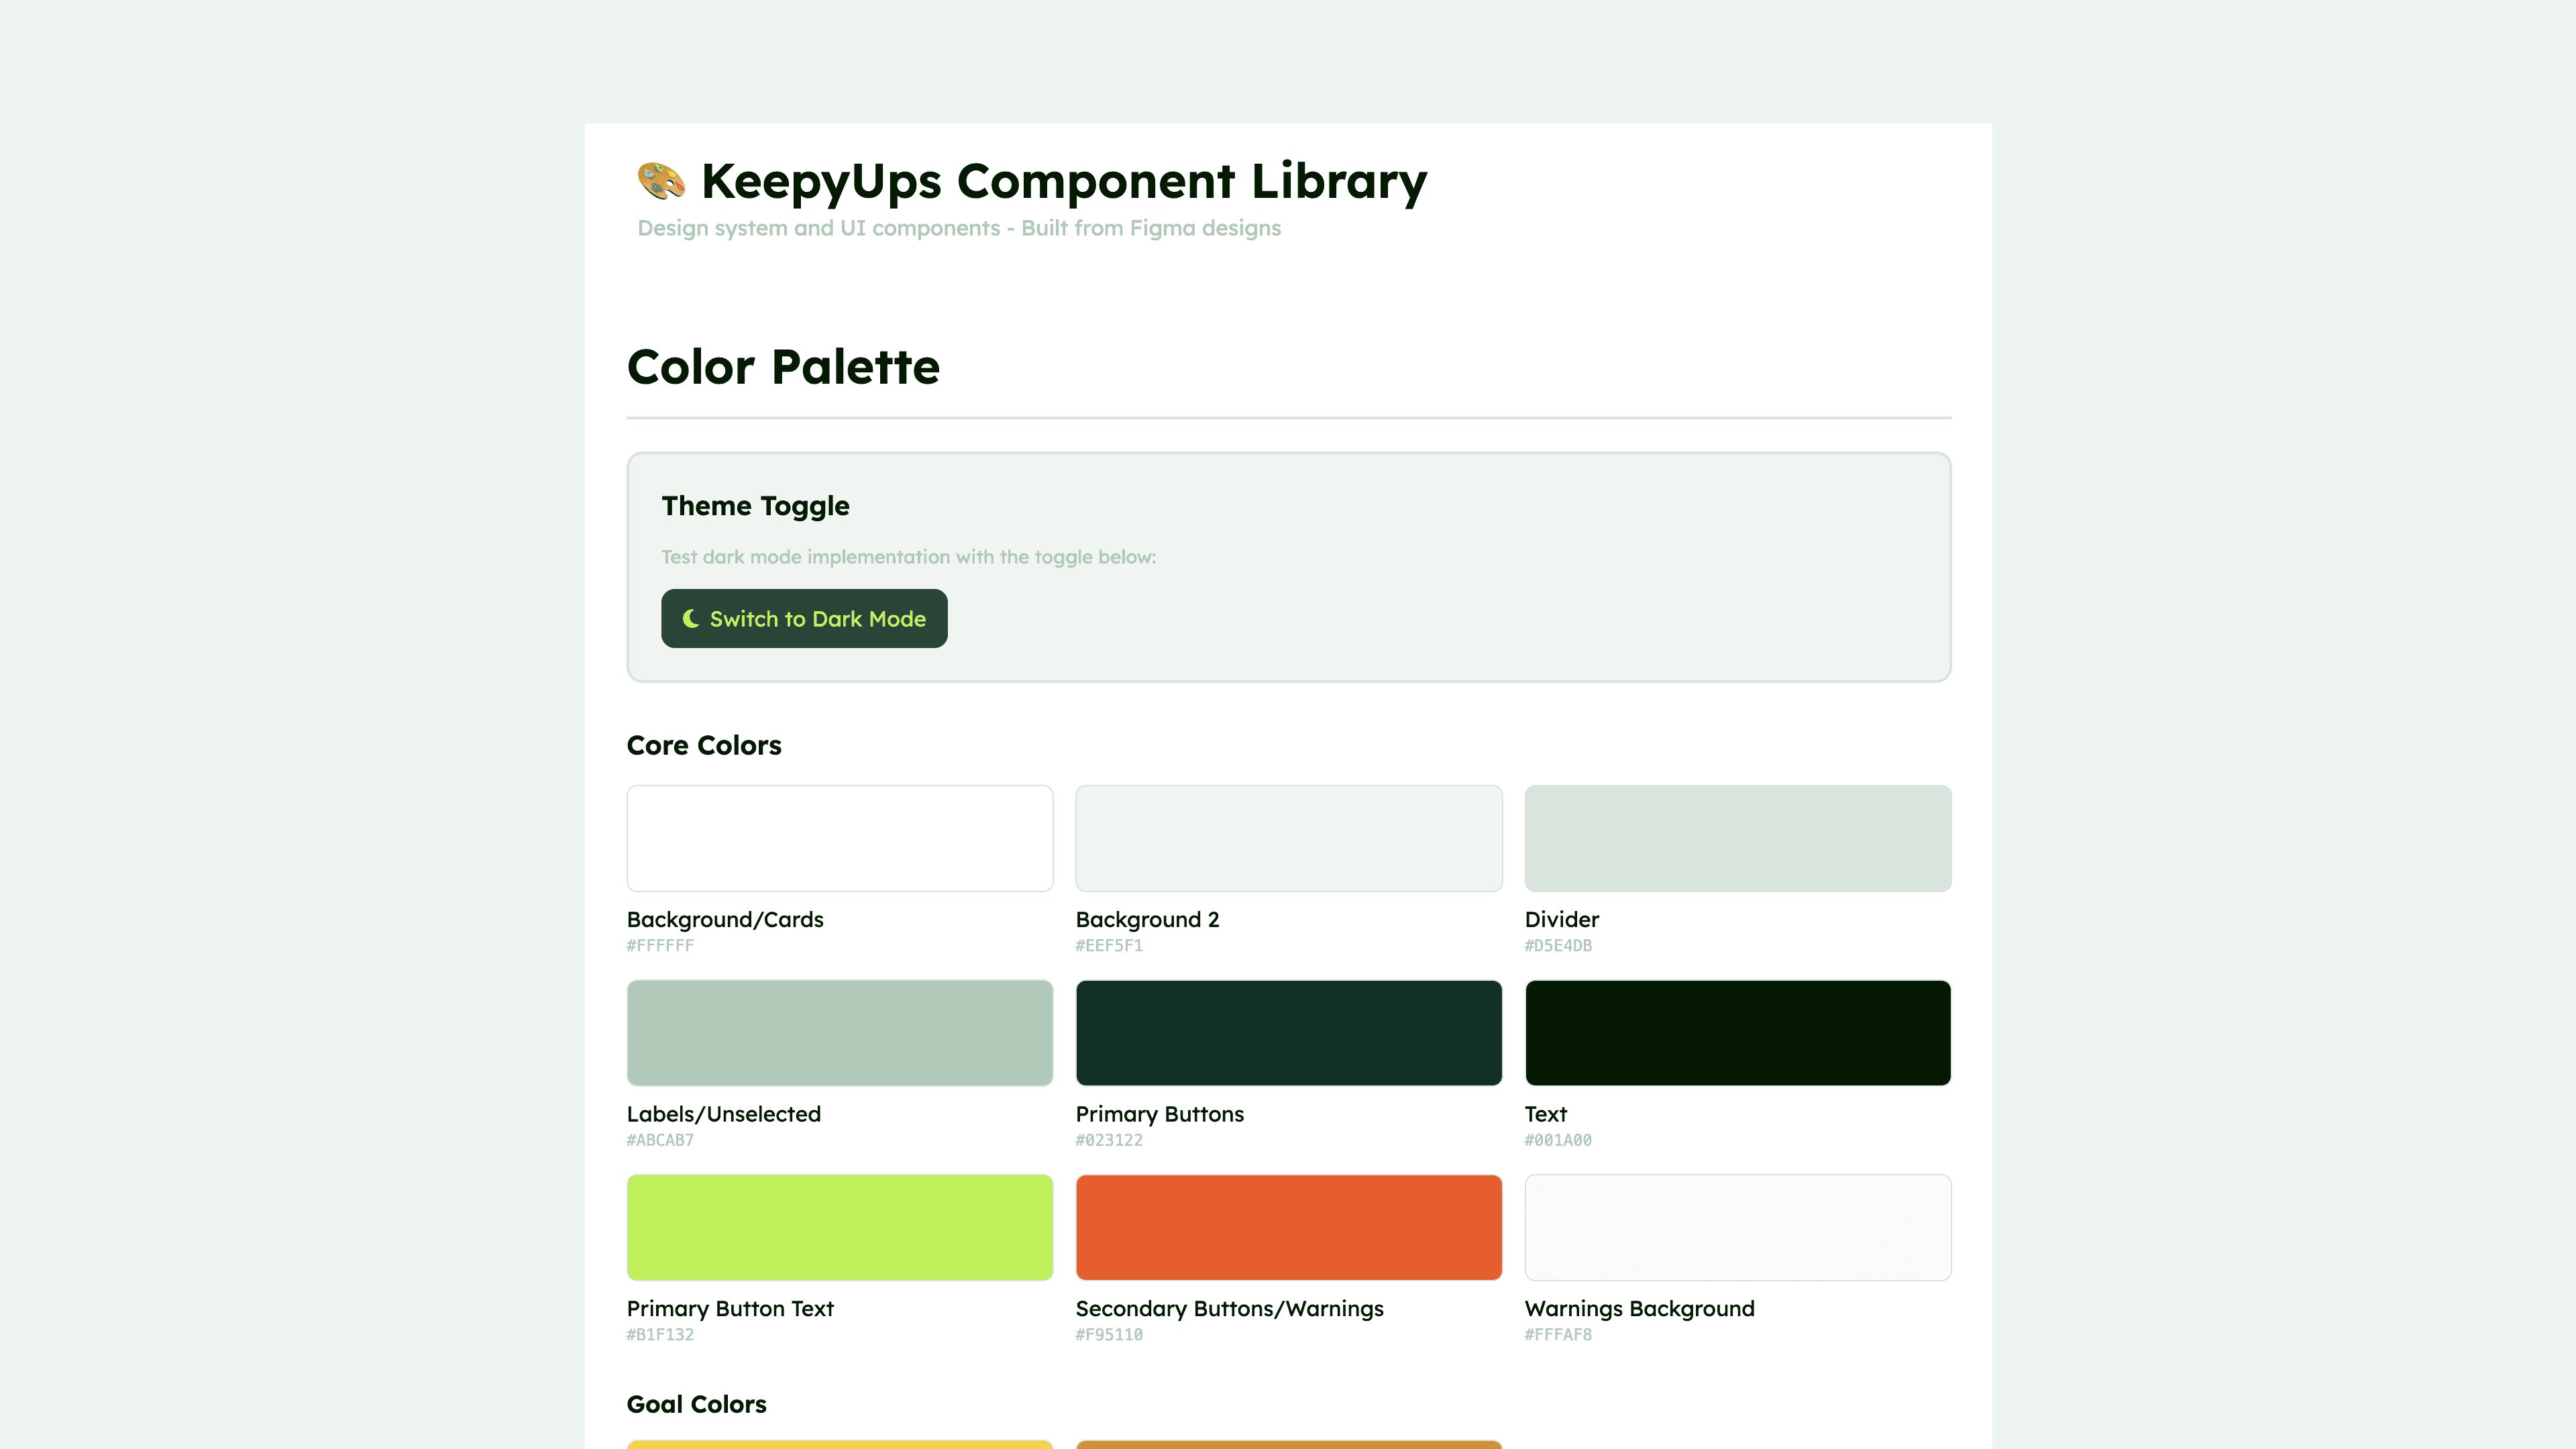This screenshot has height=1449, width=2576.
Task: Select the Secondary Buttons/Warnings orange swatch
Action: coord(1288,1227)
